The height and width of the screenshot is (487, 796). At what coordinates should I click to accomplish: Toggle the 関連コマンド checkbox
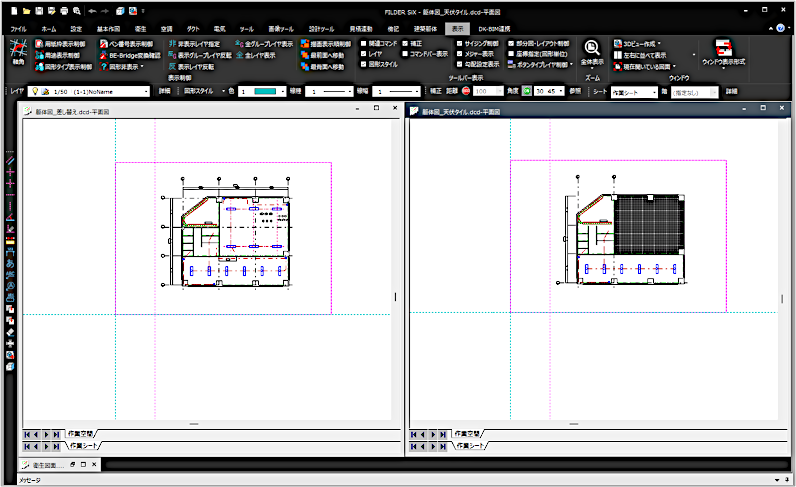(x=364, y=44)
